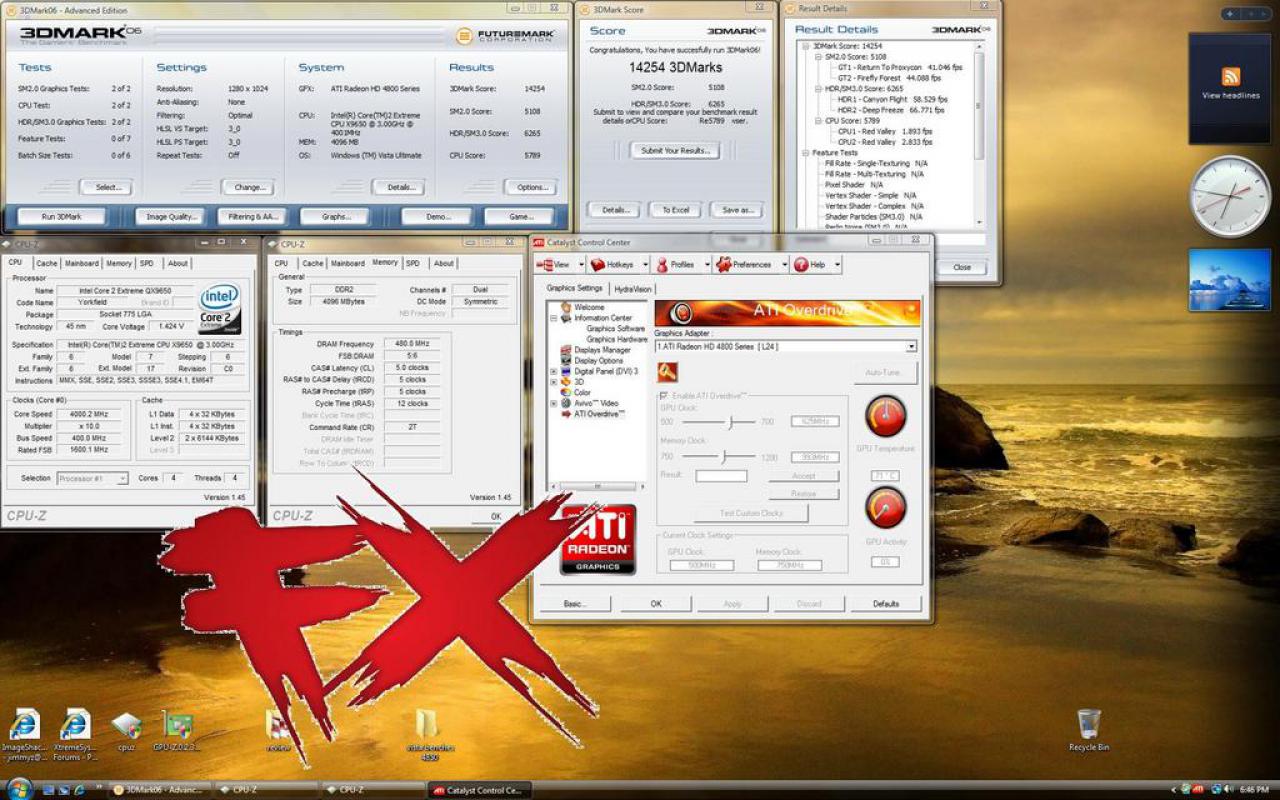Viewport: 1280px width, 800px height.
Task: Select Displays Manager in Catalyst tree
Action: pos(602,350)
